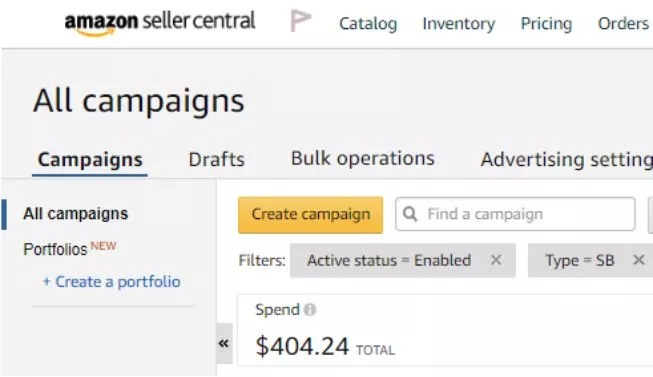
Task: Switch to the Bulk operations tab
Action: (363, 159)
